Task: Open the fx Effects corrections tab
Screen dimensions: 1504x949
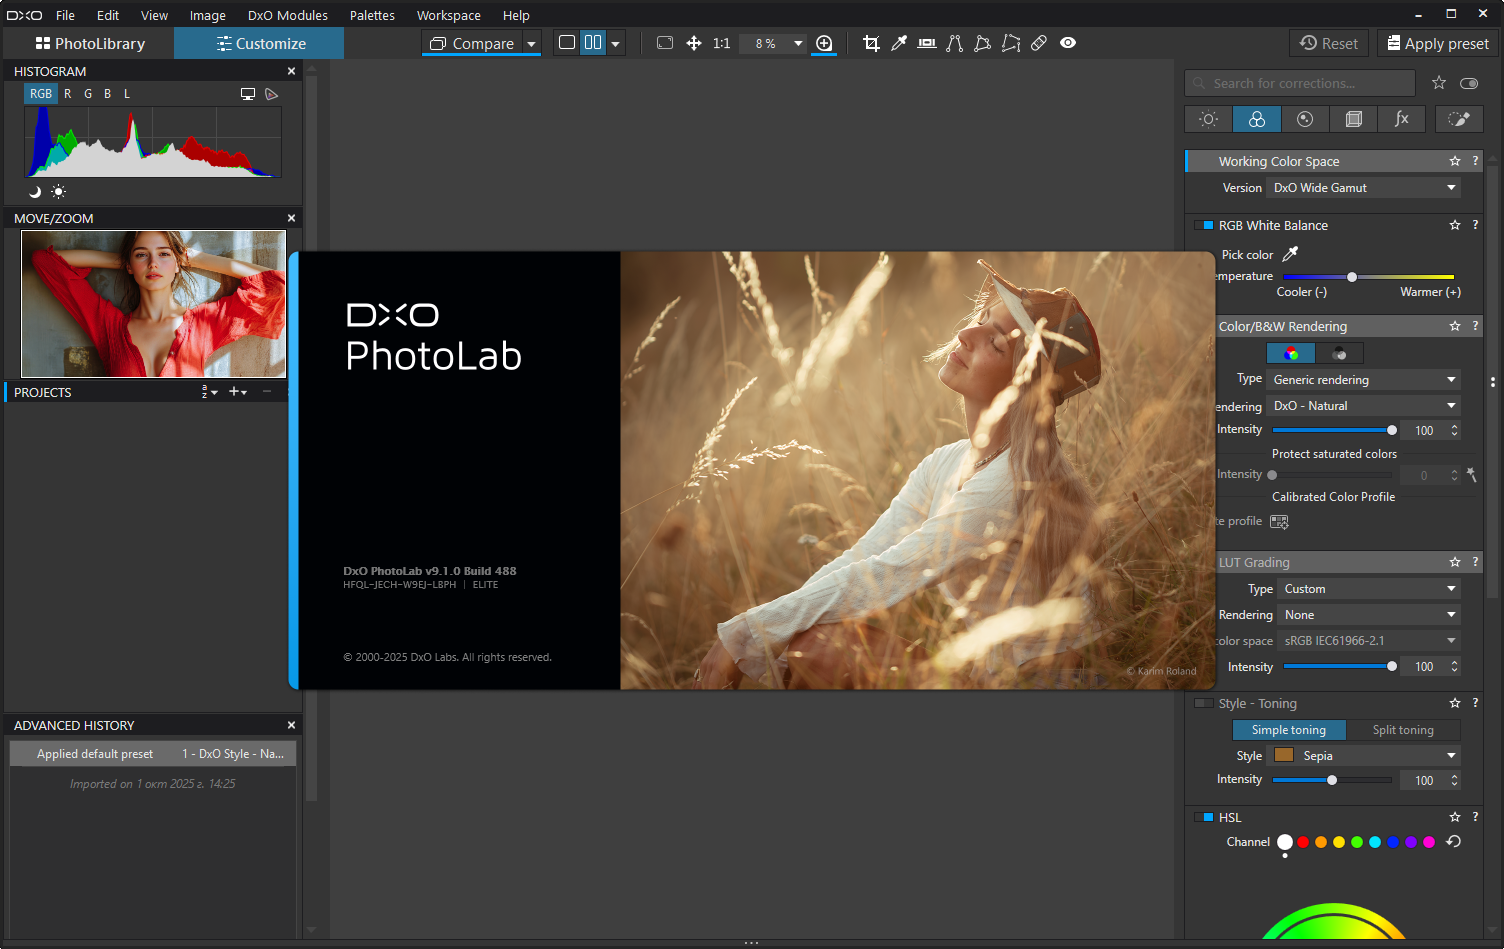Action: (x=1401, y=119)
